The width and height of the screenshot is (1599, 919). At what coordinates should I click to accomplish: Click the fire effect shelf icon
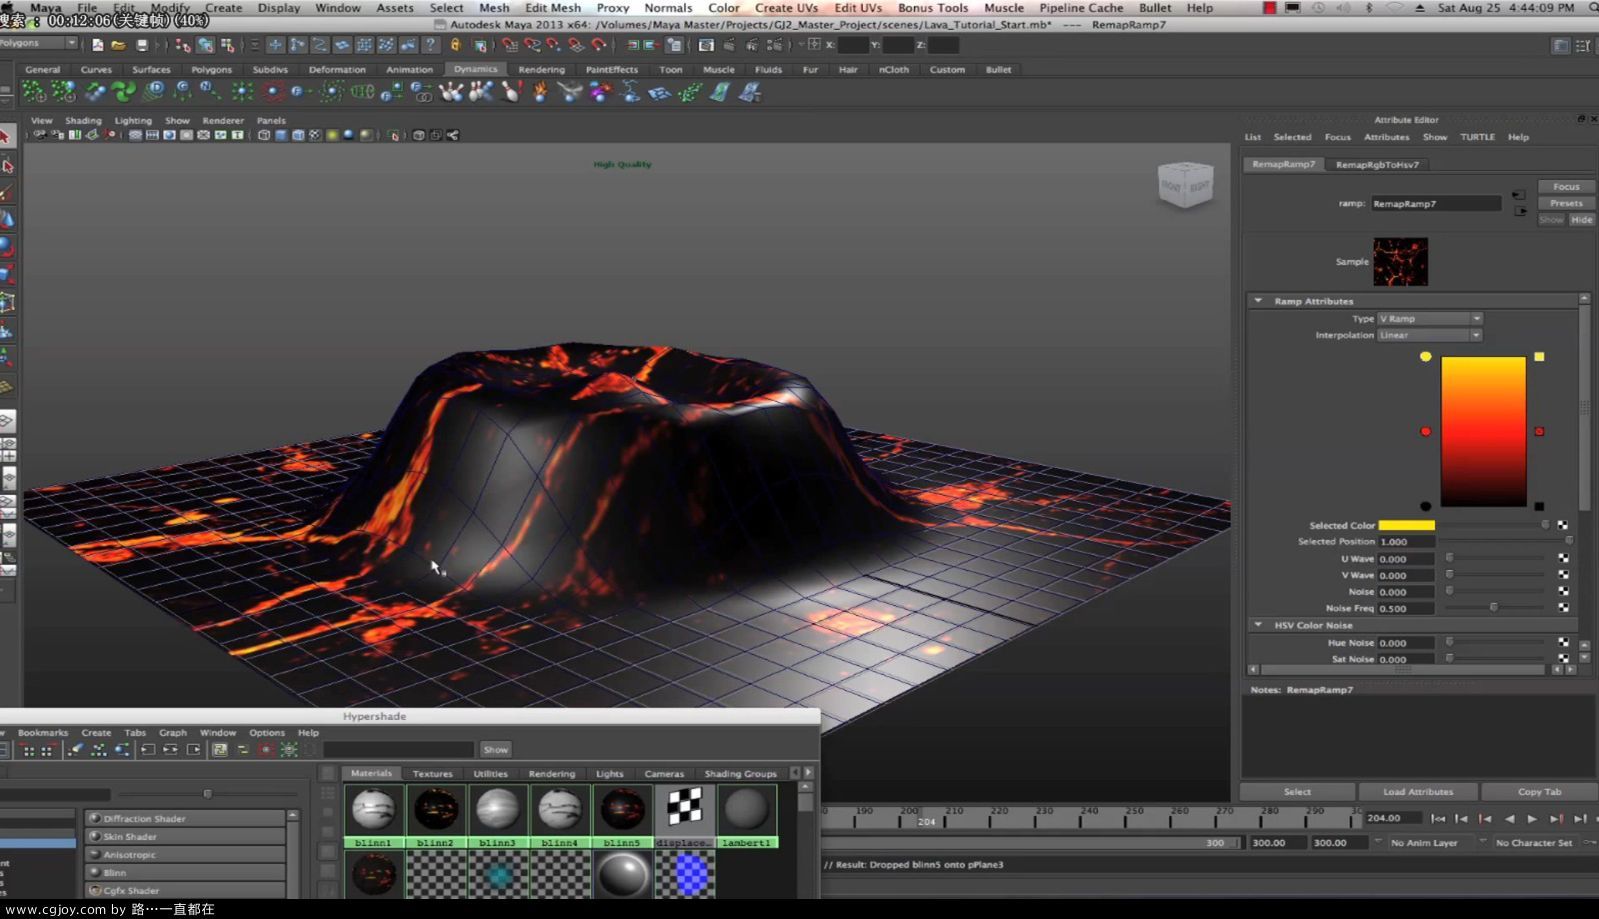(540, 92)
